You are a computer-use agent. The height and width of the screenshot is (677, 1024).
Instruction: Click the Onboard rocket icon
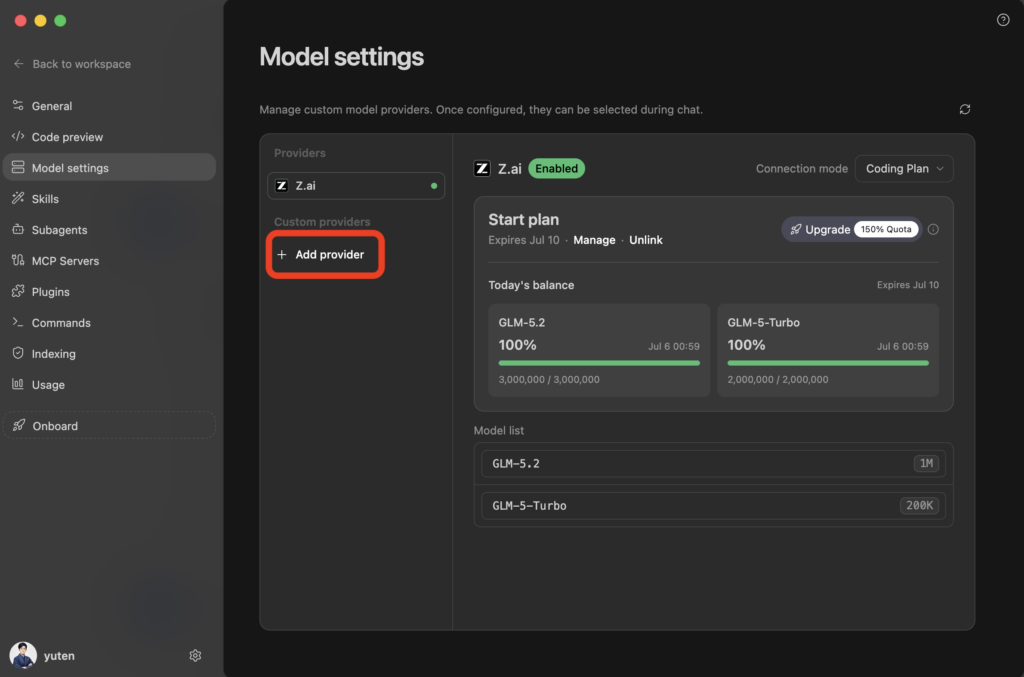pos(19,425)
